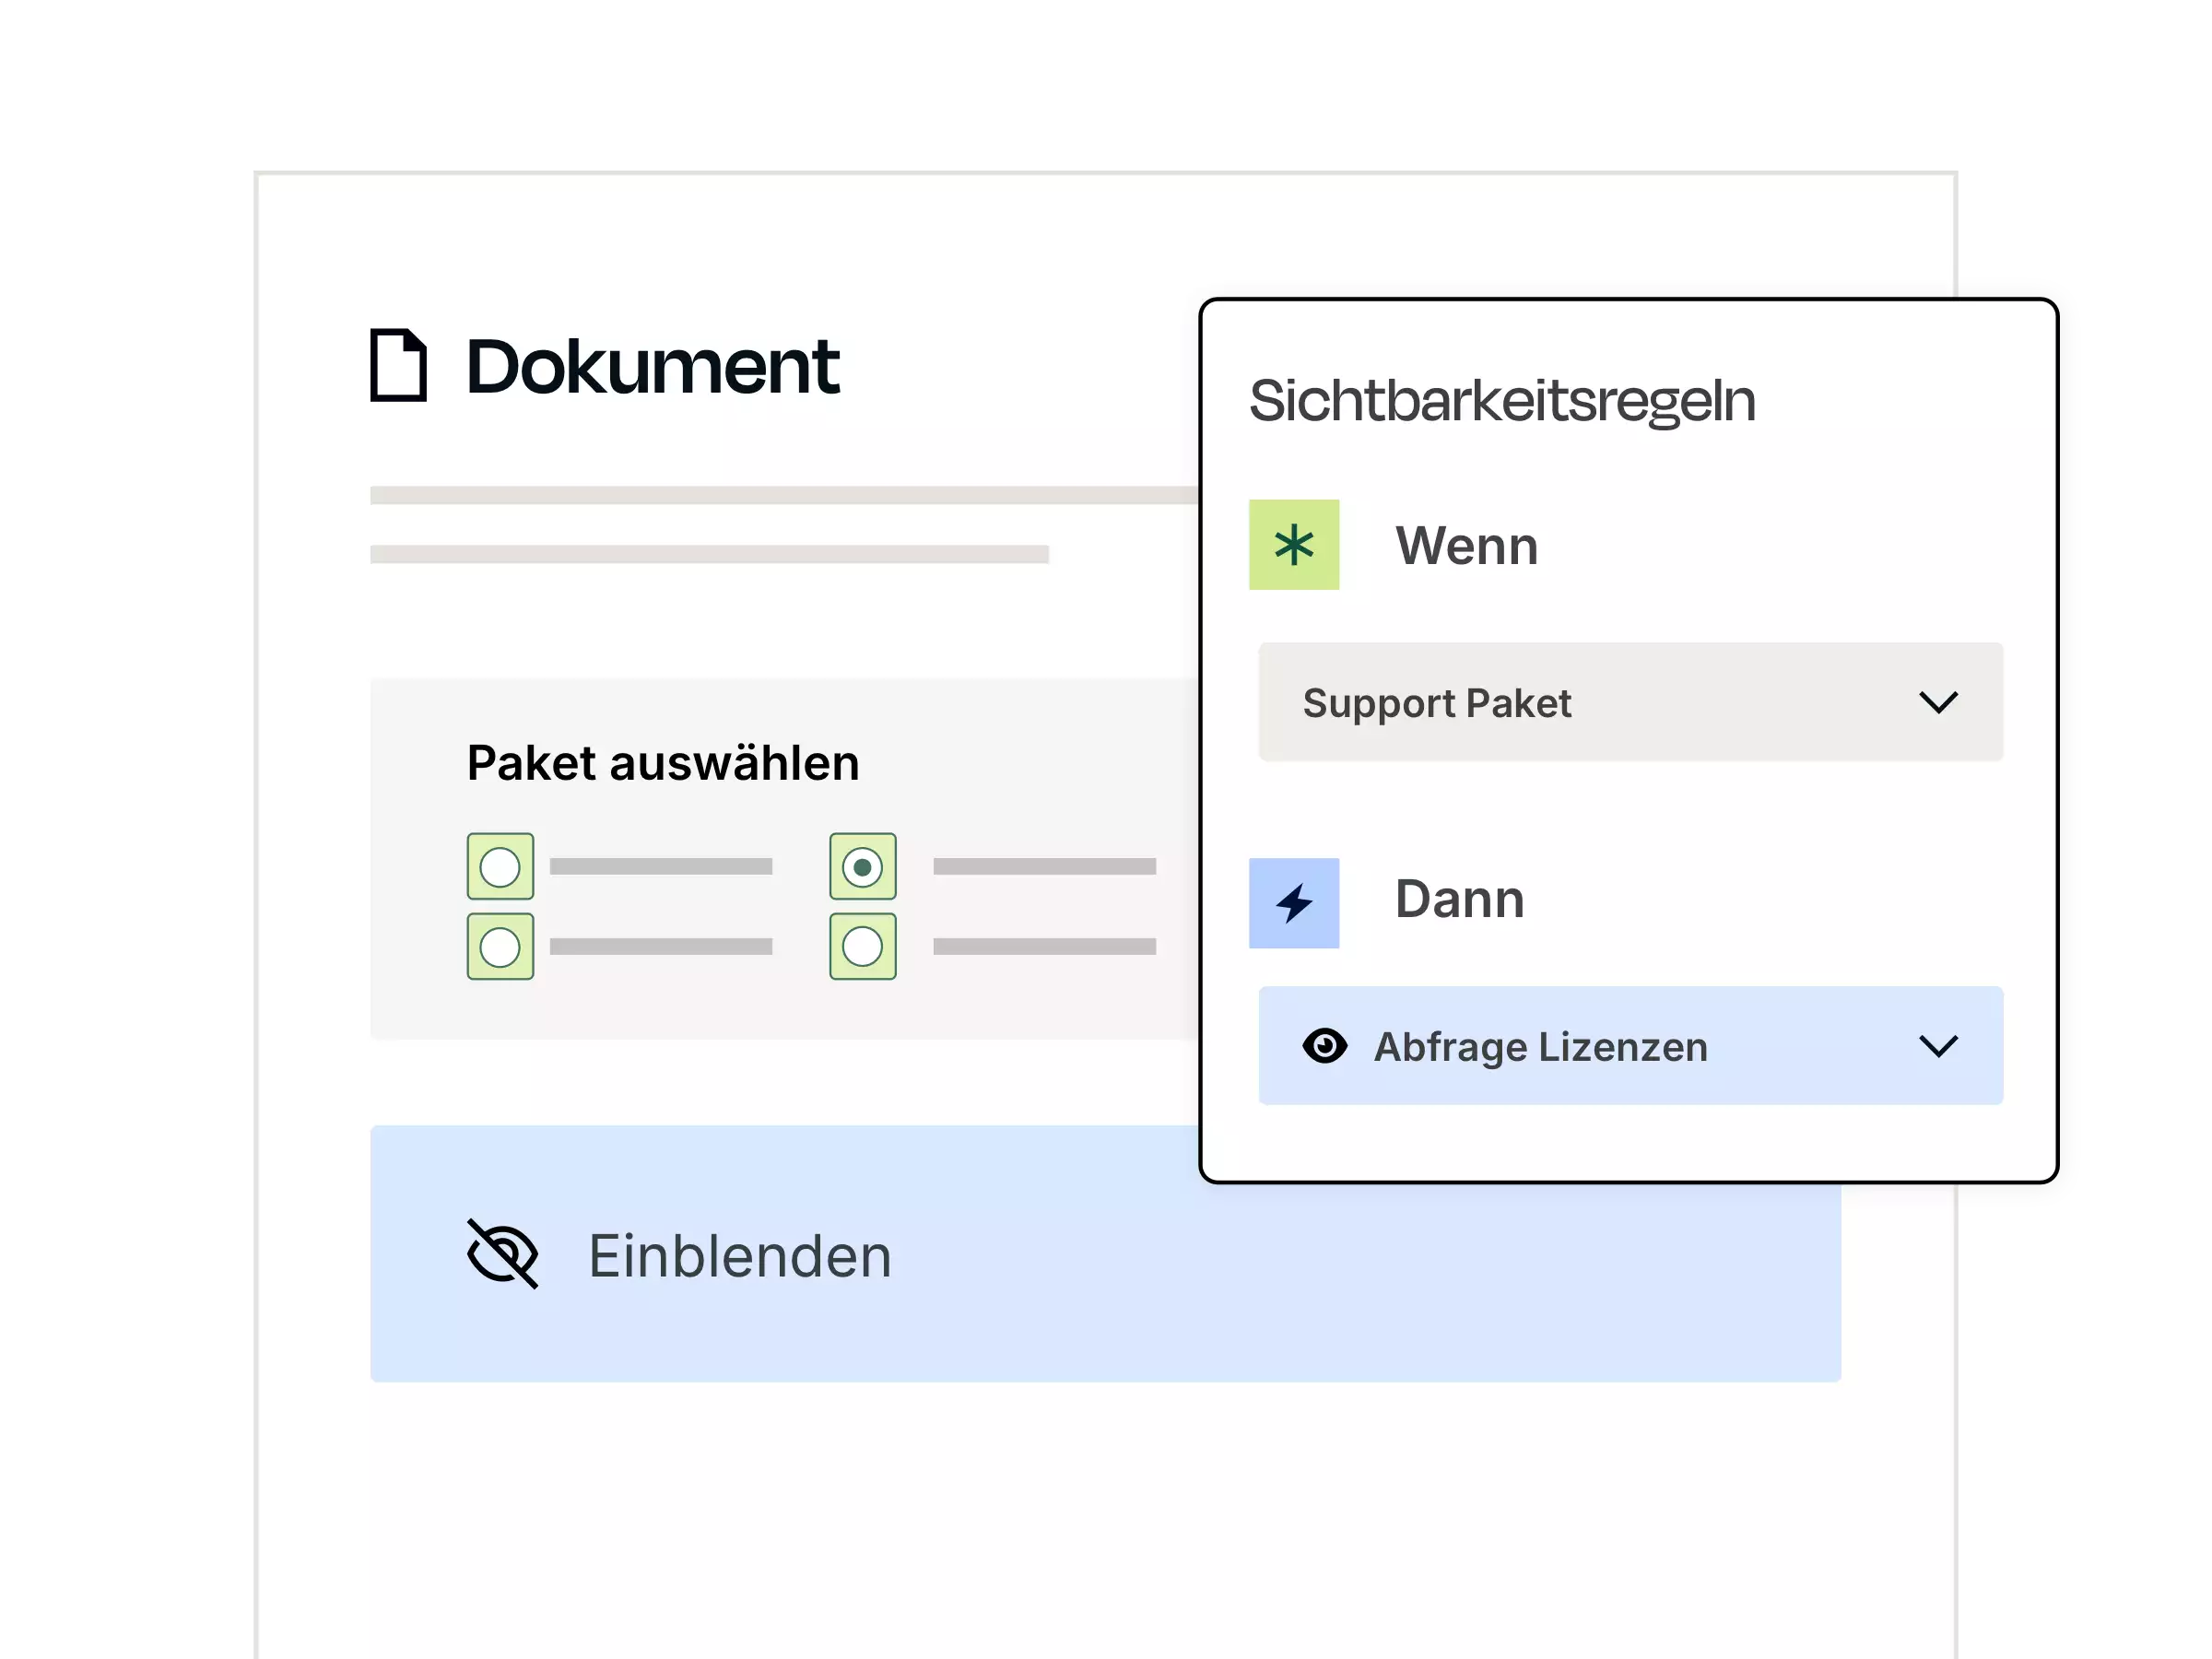
Task: Click the crossed-out eye icon near Einblenden
Action: click(501, 1256)
